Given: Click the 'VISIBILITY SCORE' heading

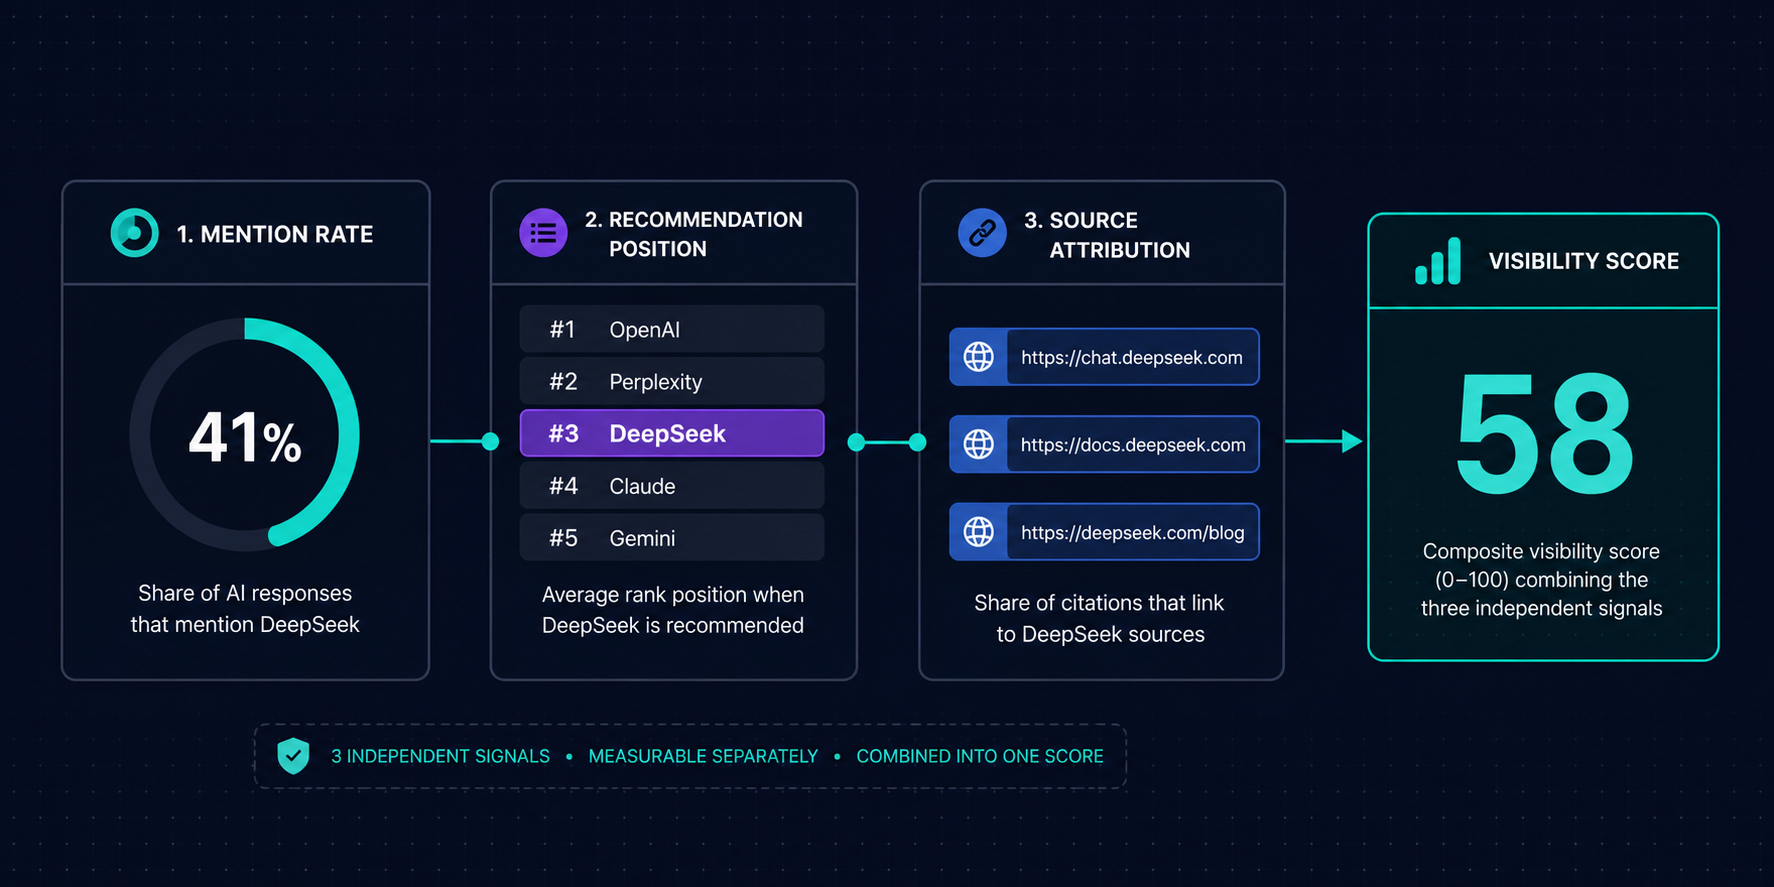Looking at the screenshot, I should (x=1584, y=261).
